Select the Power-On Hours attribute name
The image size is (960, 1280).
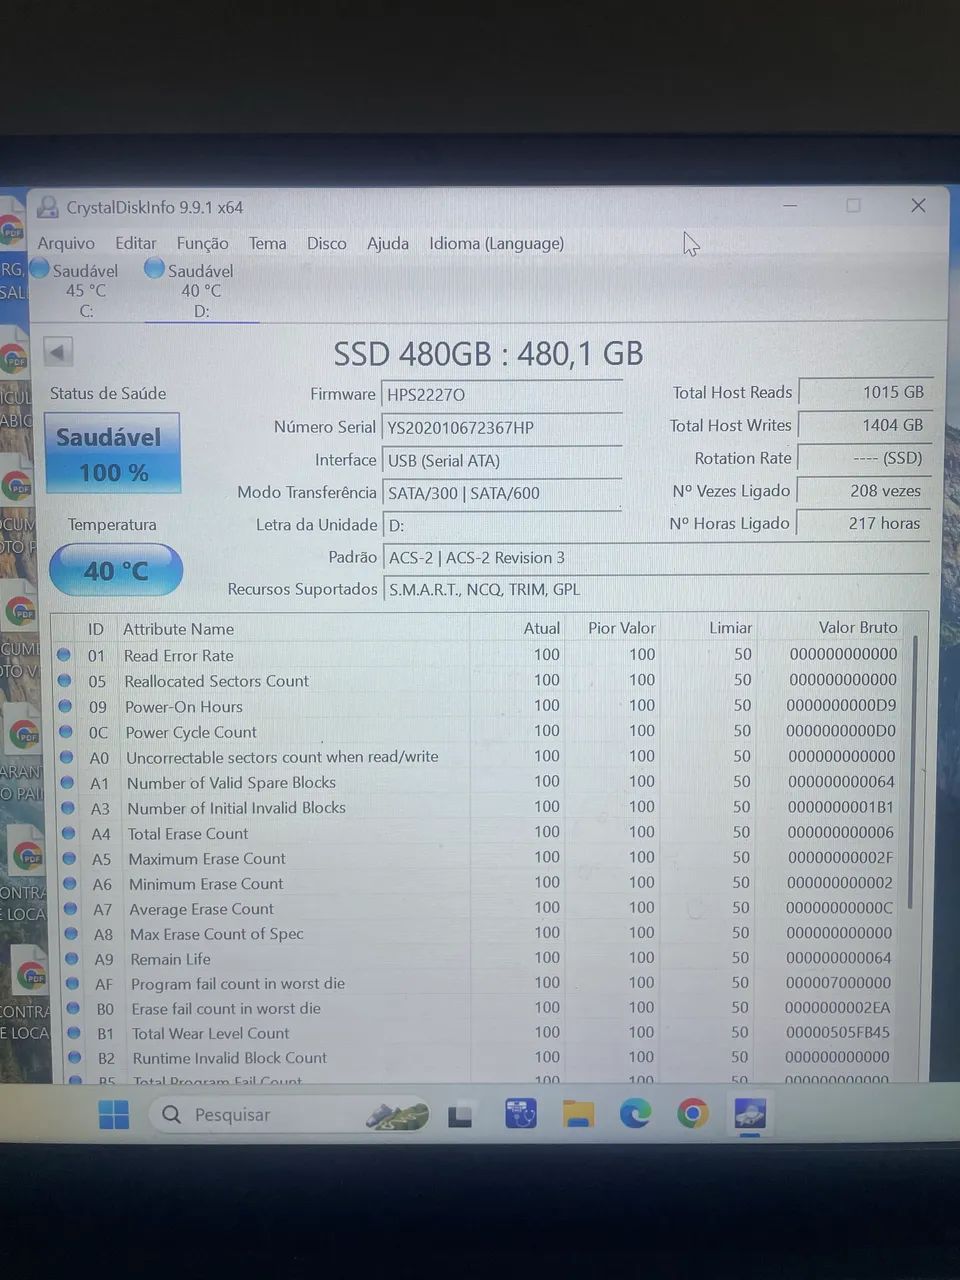184,707
